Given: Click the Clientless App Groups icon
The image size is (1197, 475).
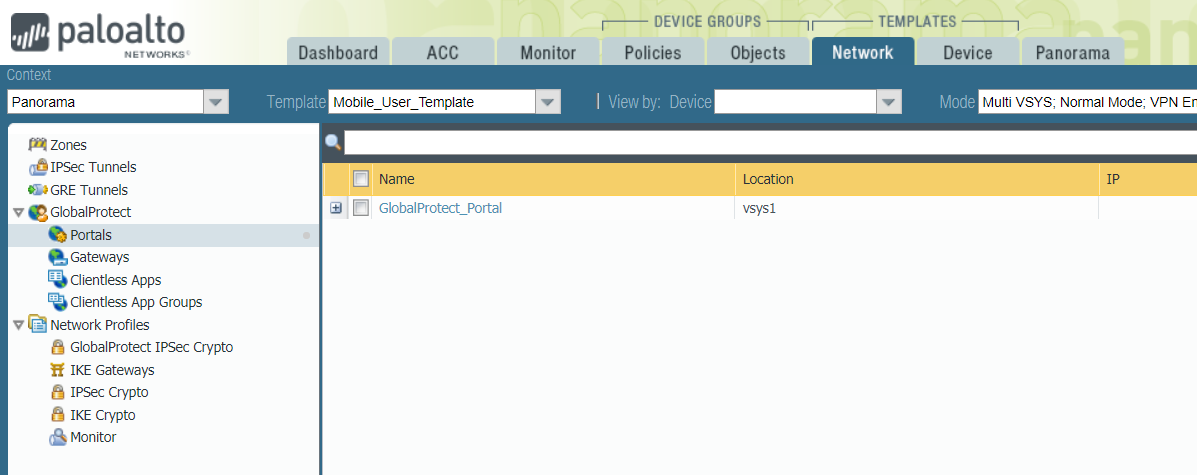Looking at the screenshot, I should [58, 302].
